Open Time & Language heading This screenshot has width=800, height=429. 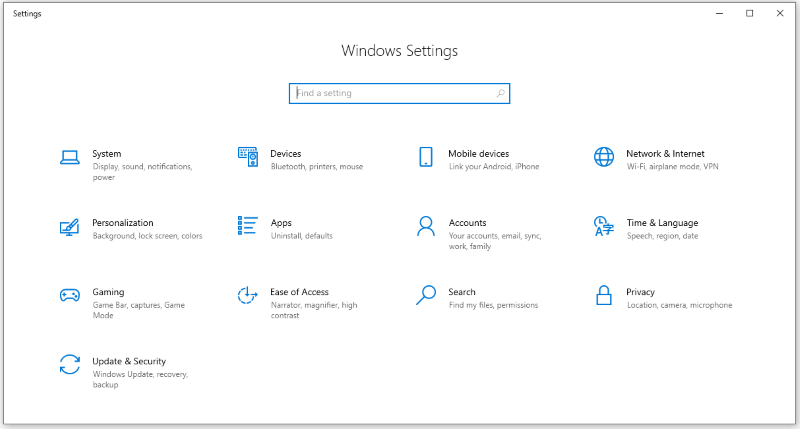pyautogui.click(x=662, y=223)
